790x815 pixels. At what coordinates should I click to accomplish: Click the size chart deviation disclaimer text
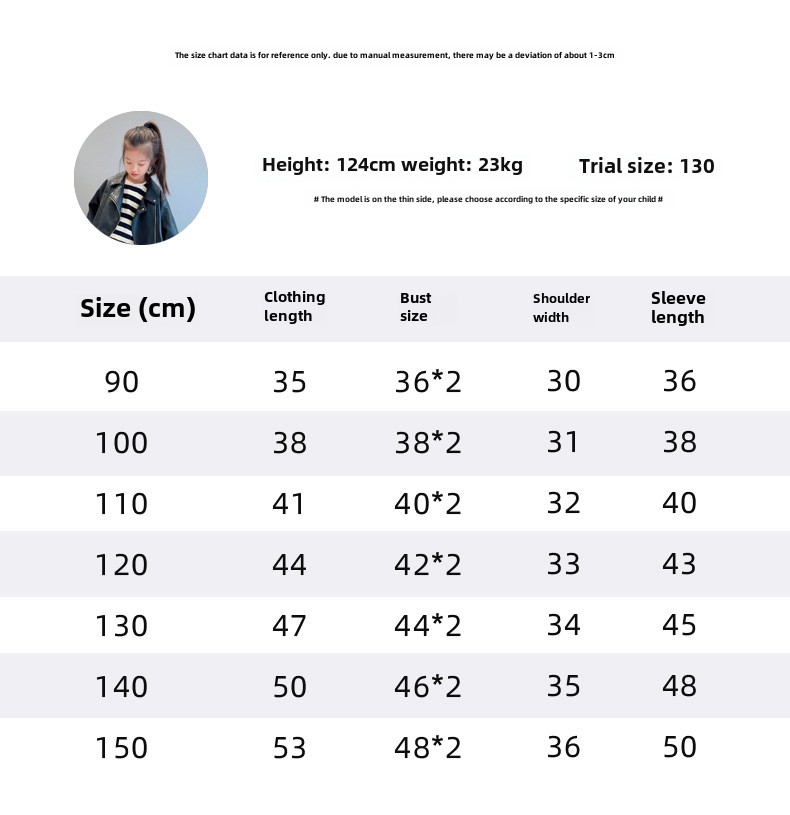(x=394, y=55)
